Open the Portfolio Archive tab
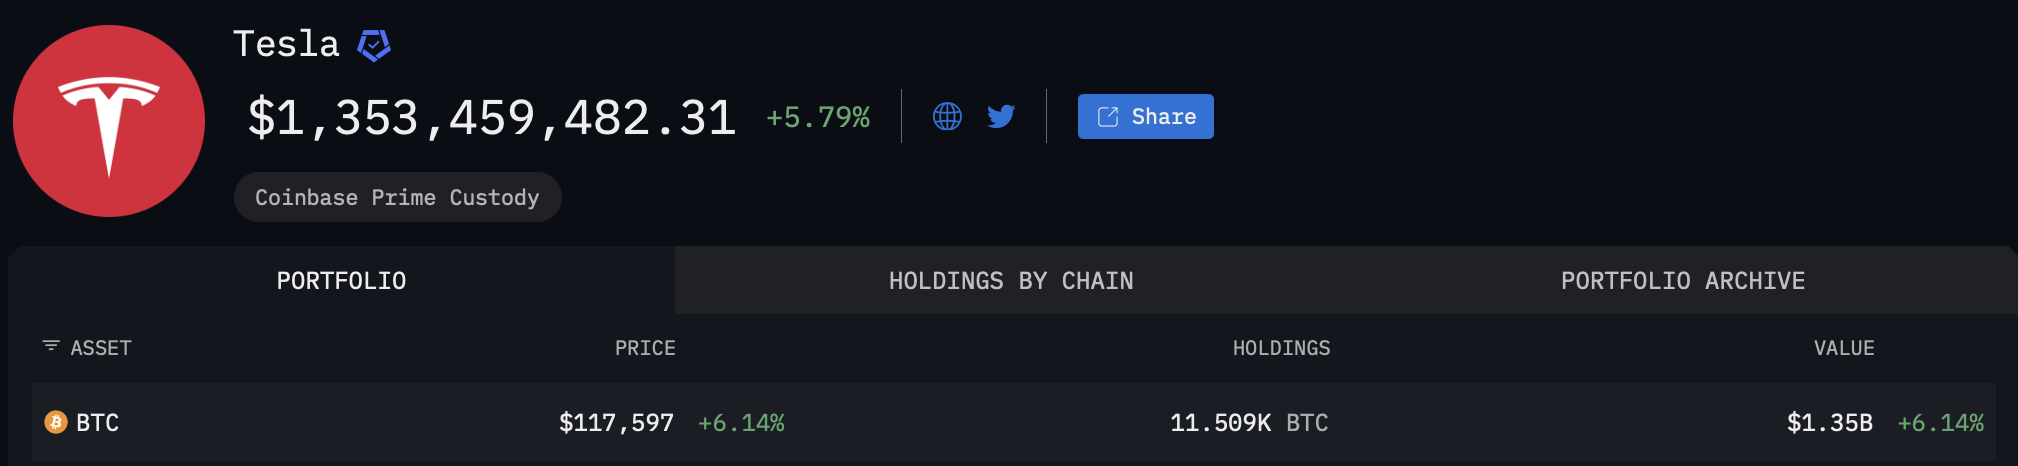This screenshot has height=466, width=2018. coord(1683,281)
